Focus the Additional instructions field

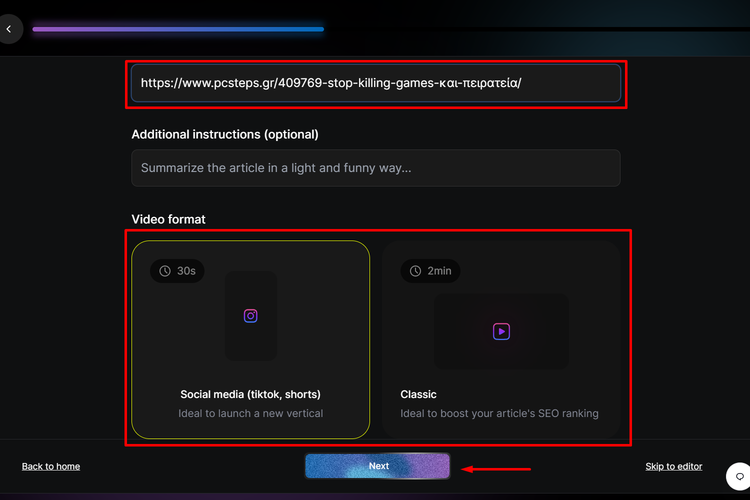click(x=376, y=168)
